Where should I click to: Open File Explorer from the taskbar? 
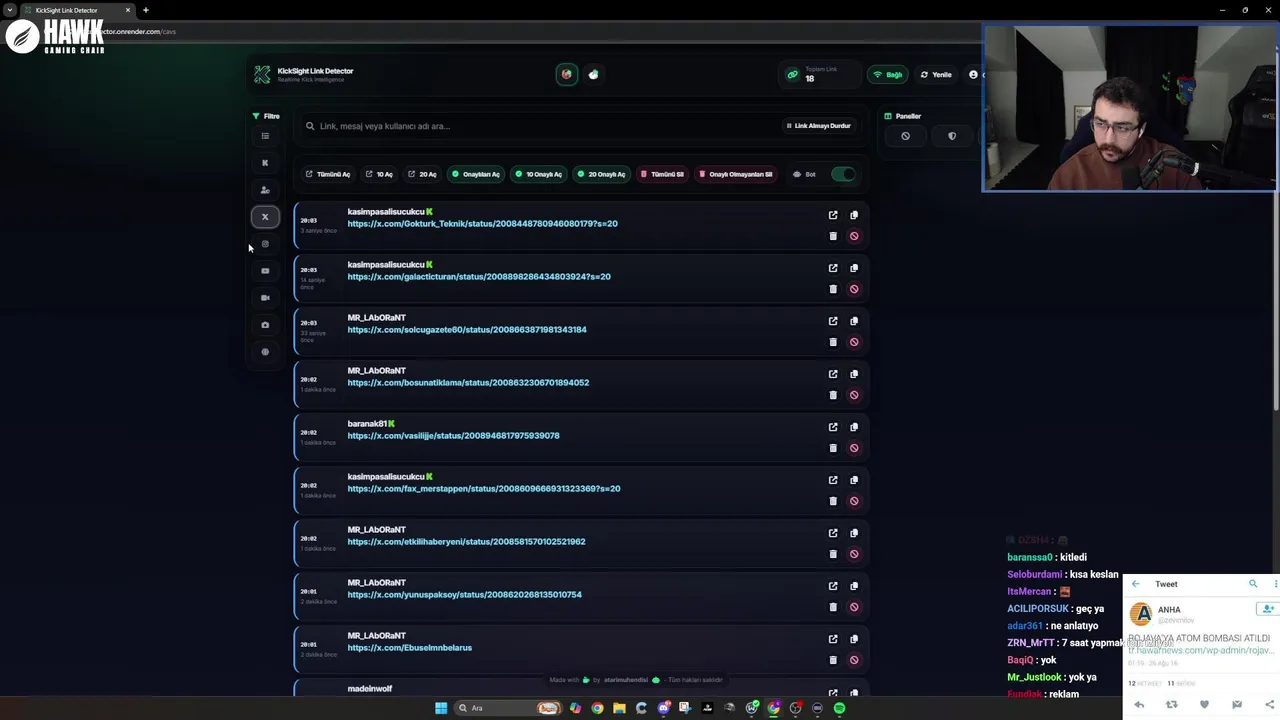coord(619,708)
